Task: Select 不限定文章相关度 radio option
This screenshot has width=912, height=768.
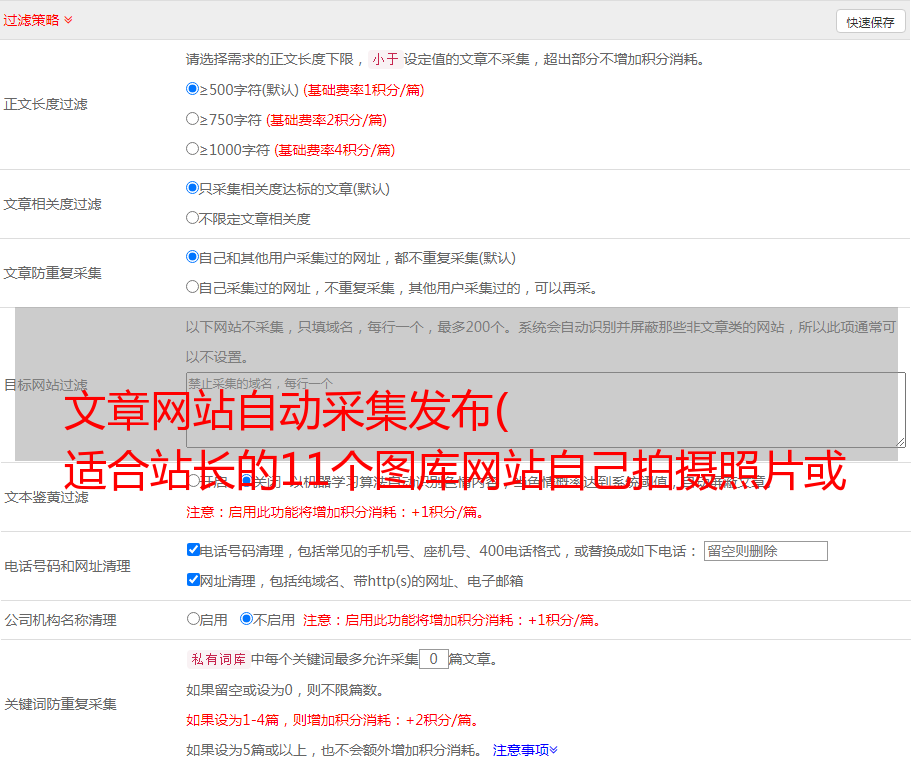Action: (193, 218)
